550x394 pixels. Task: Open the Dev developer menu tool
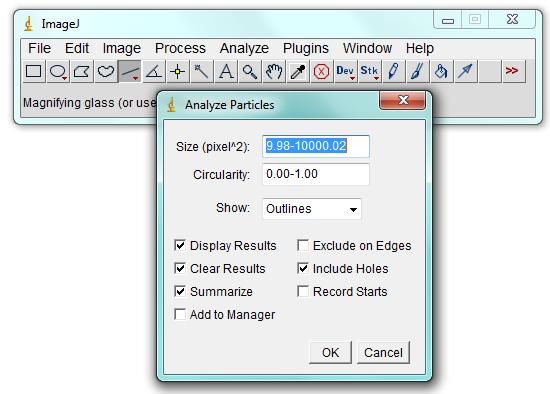pyautogui.click(x=345, y=71)
